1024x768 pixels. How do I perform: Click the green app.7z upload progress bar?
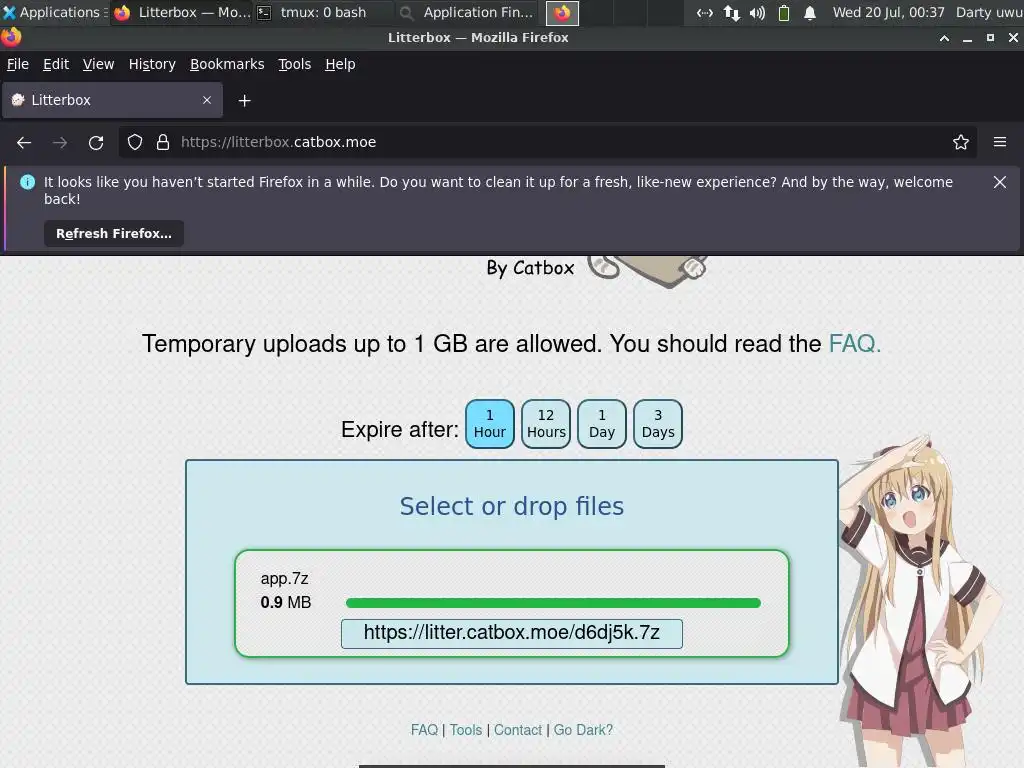click(553, 603)
